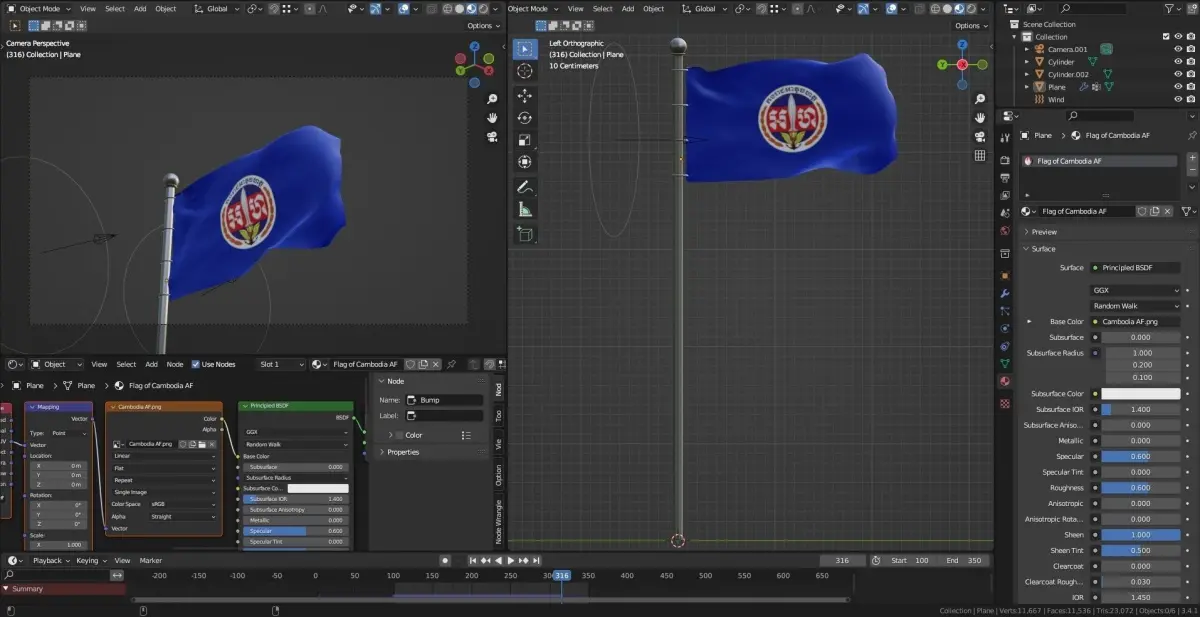Image resolution: width=1200 pixels, height=617 pixels.
Task: Click the Z axis of the right viewport gizmo
Action: [x=962, y=47]
